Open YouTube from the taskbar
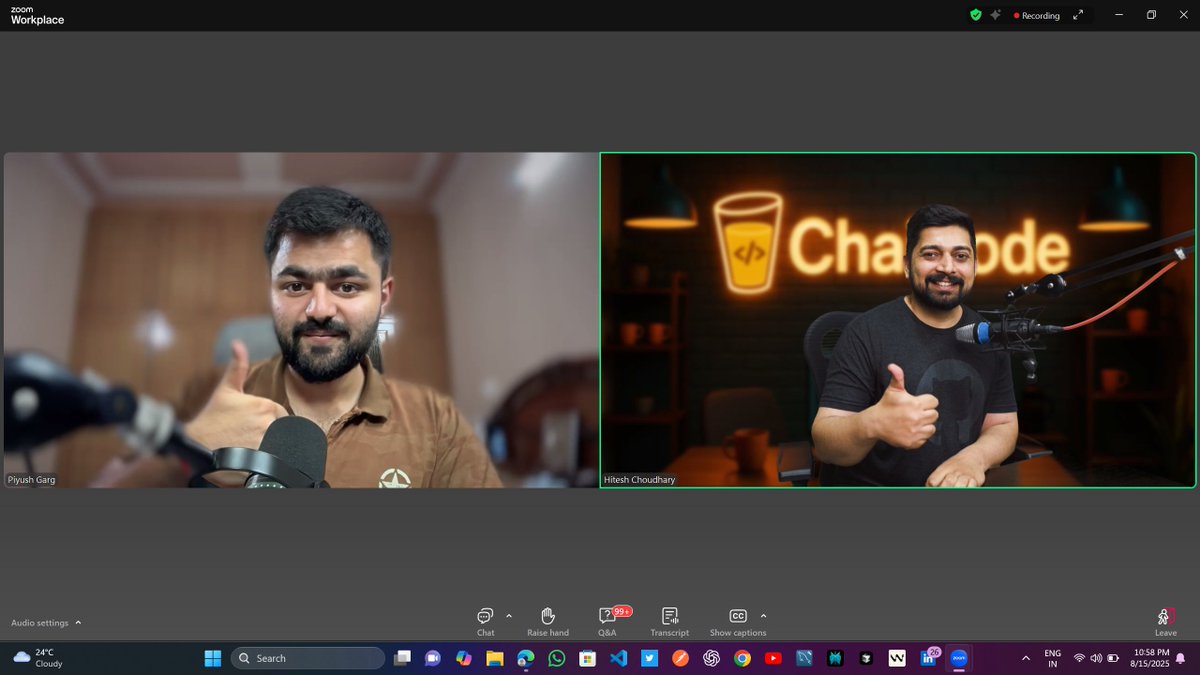 coord(773,658)
